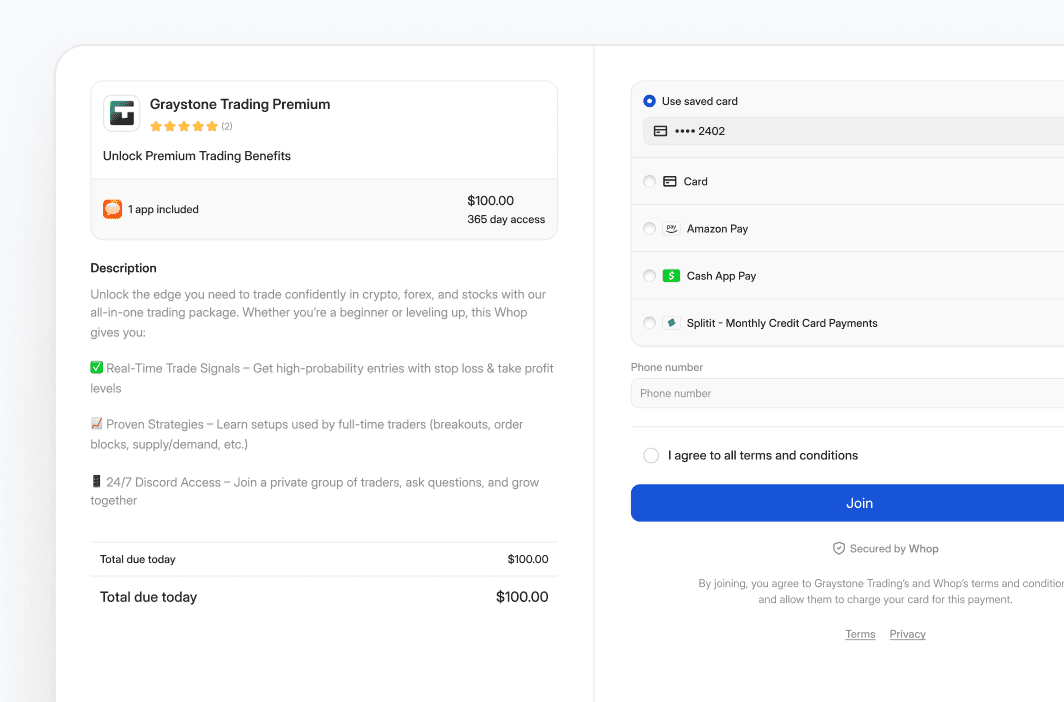
Task: Check the agree to terms and conditions box
Action: [x=651, y=455]
